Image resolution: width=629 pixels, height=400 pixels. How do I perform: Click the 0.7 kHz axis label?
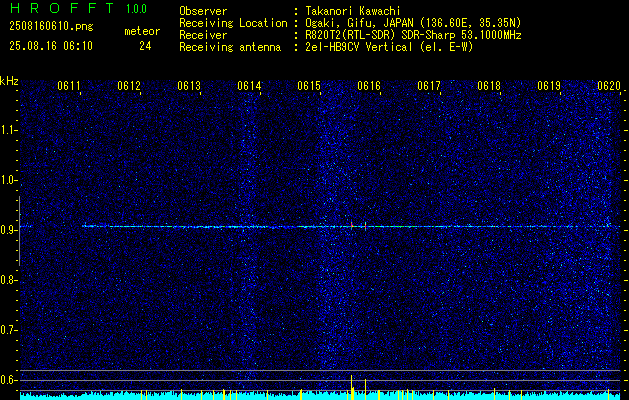[x=9, y=330]
